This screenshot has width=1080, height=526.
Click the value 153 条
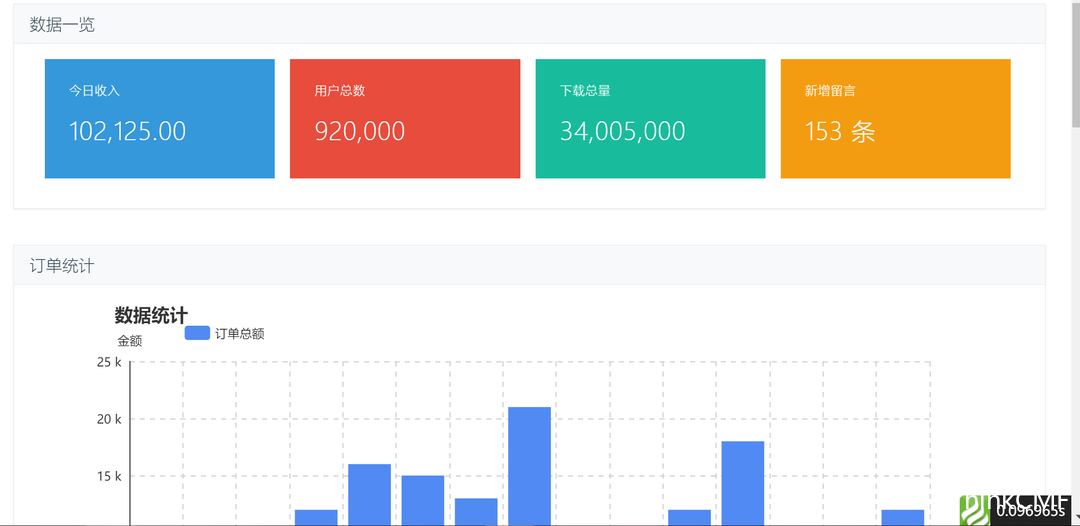click(x=840, y=131)
